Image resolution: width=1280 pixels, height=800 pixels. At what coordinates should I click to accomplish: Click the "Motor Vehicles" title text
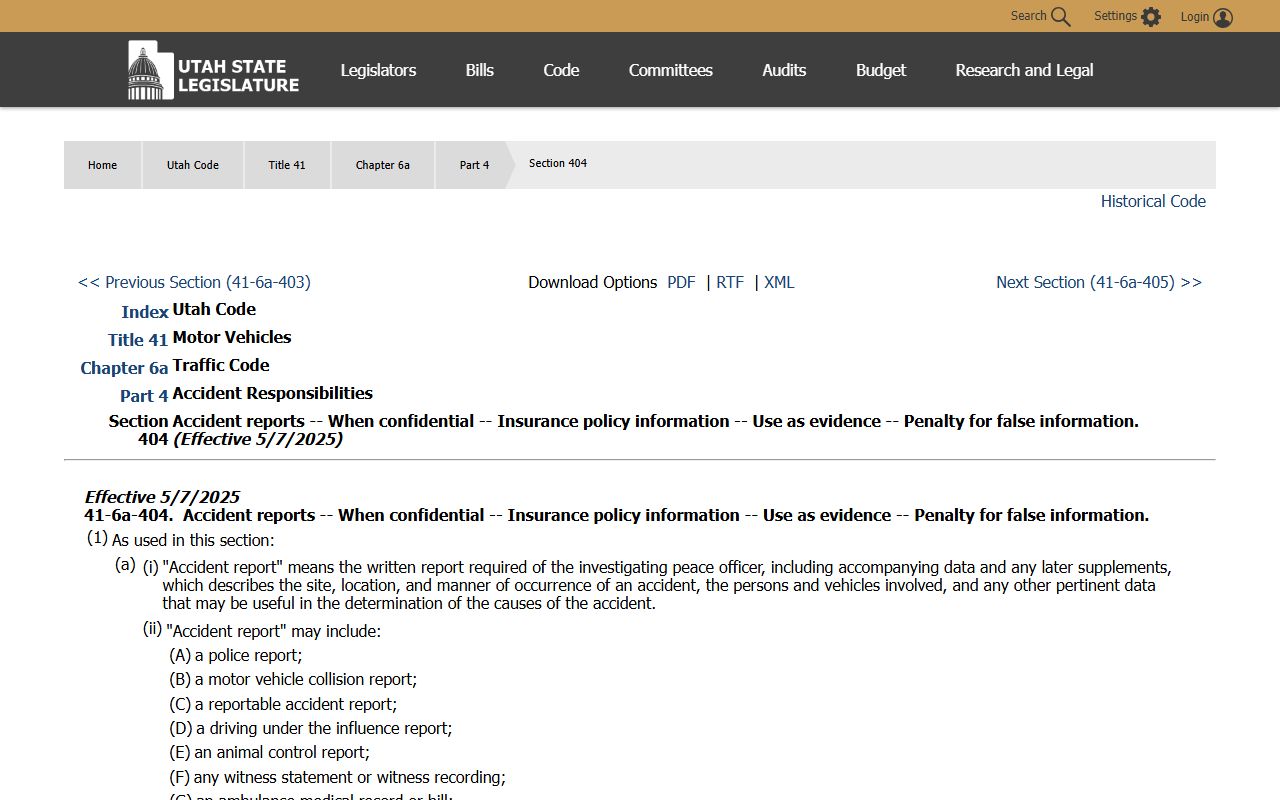[232, 337]
